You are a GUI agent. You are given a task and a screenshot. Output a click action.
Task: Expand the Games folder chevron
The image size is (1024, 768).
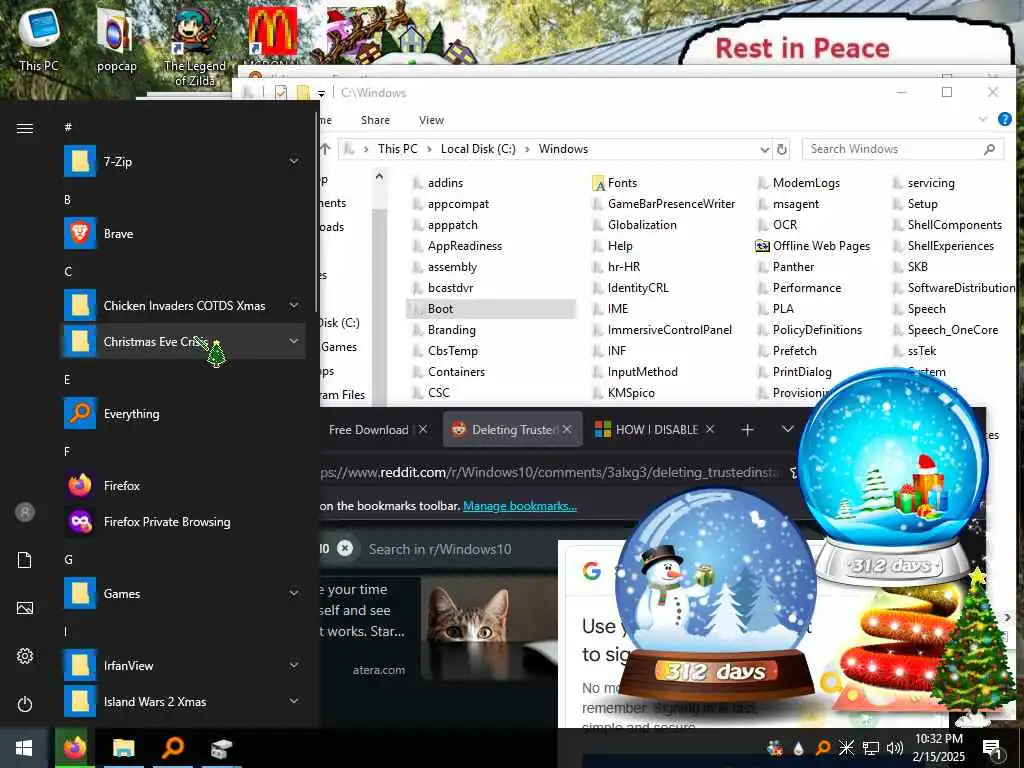(294, 593)
